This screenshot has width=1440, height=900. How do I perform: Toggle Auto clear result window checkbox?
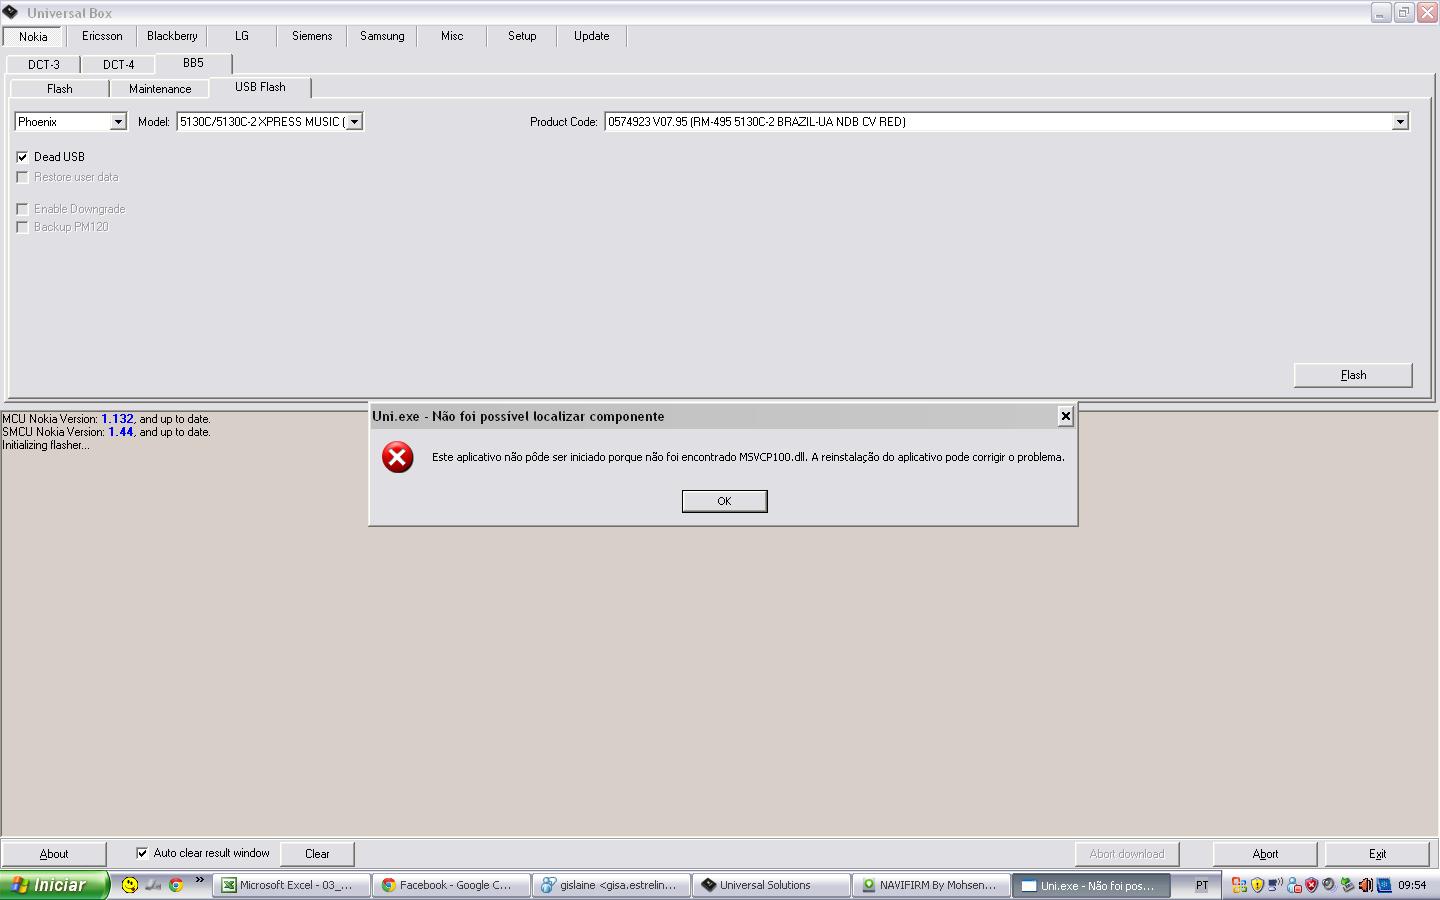tap(142, 853)
